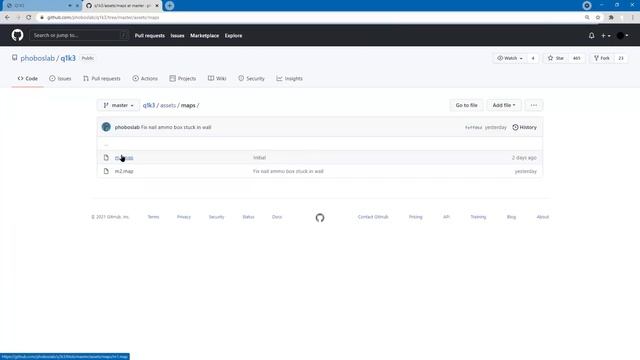Open the footer Status link

(248, 217)
